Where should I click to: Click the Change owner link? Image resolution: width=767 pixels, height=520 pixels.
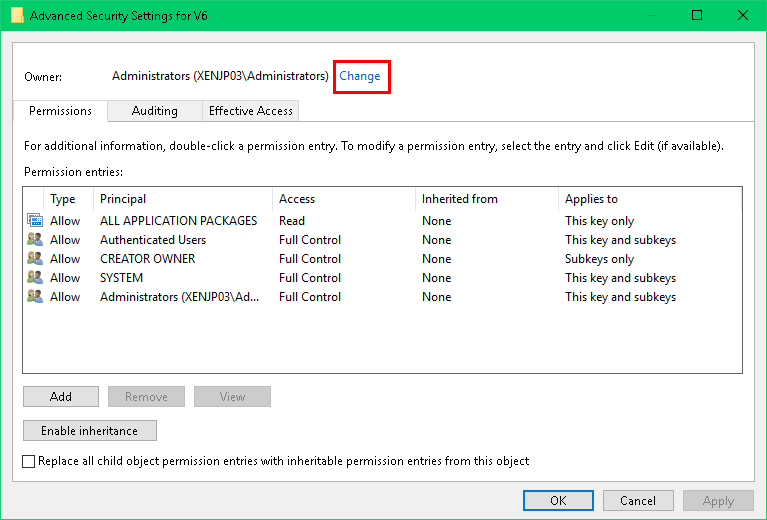pyautogui.click(x=360, y=76)
